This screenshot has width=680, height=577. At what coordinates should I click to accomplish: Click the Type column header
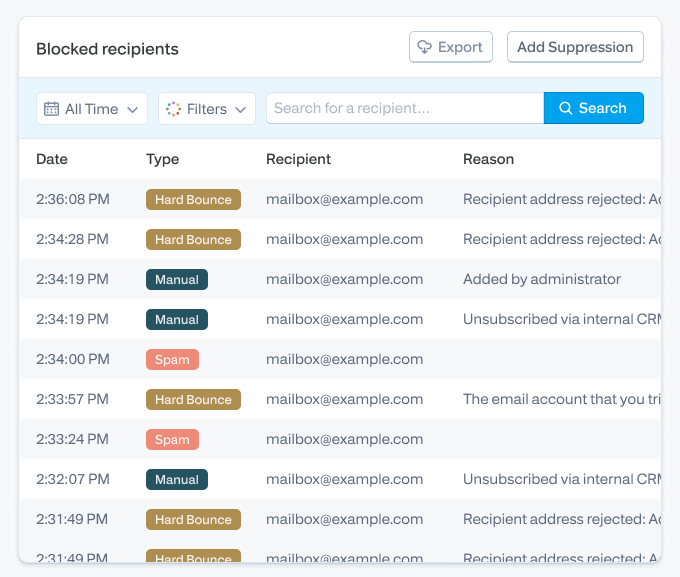coord(162,159)
